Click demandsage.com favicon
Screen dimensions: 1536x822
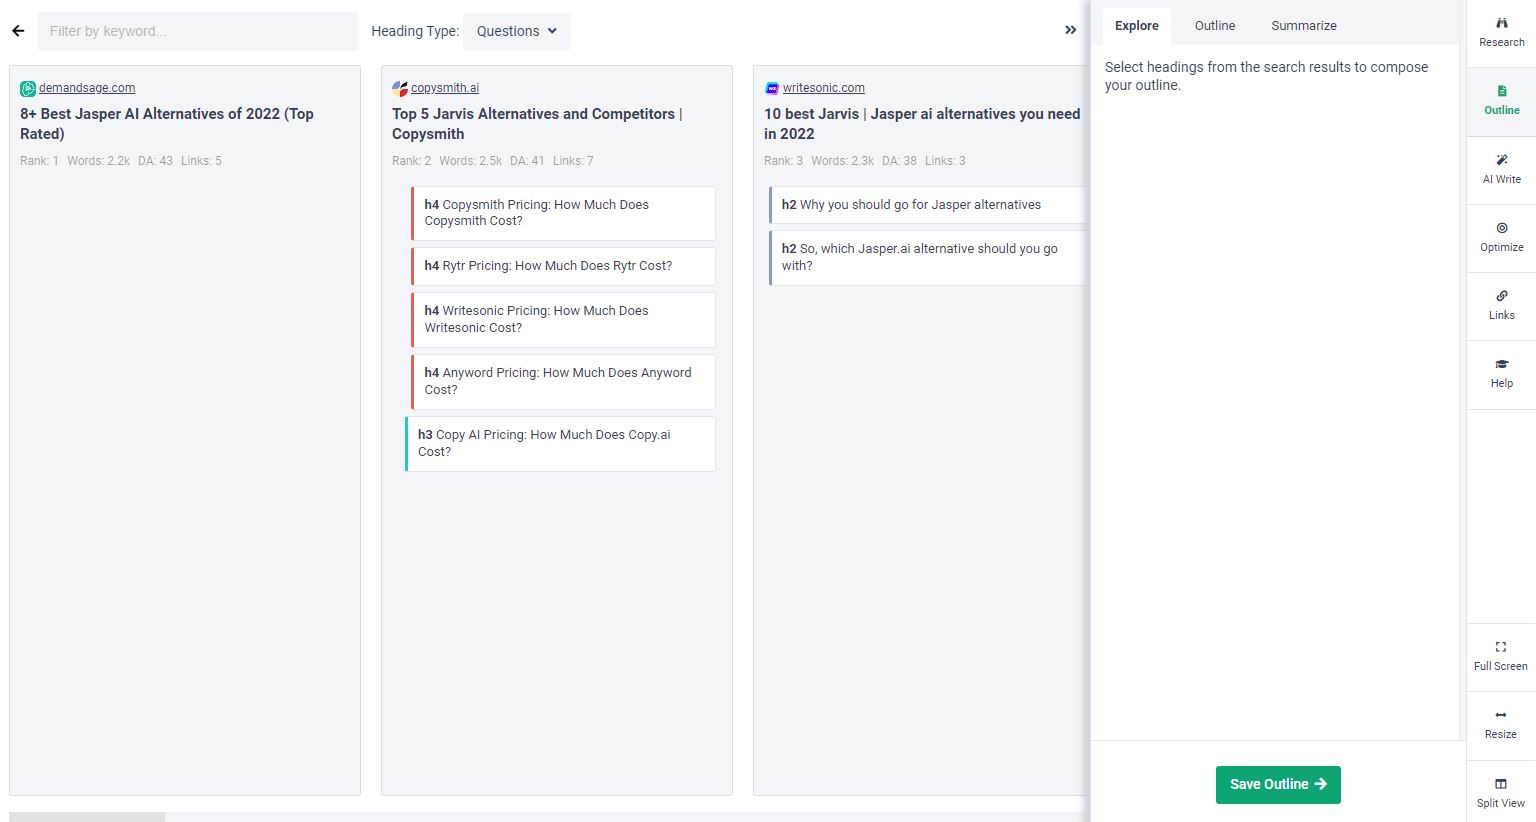tap(28, 88)
